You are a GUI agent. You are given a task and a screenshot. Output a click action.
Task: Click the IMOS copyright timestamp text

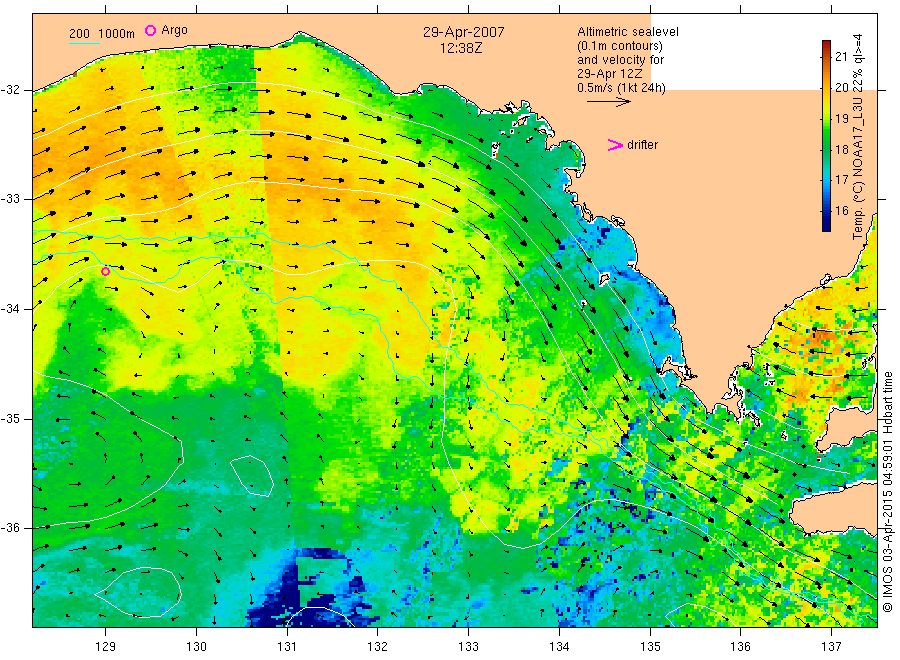[x=887, y=491]
